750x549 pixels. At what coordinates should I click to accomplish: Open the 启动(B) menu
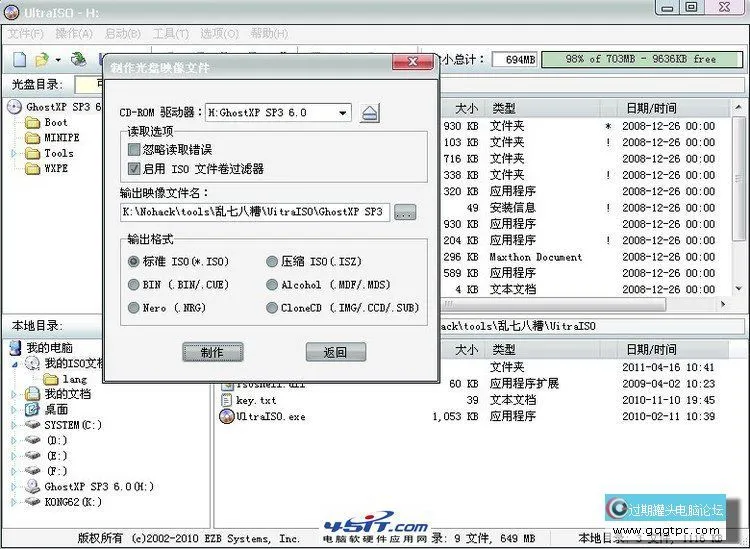tap(122, 33)
